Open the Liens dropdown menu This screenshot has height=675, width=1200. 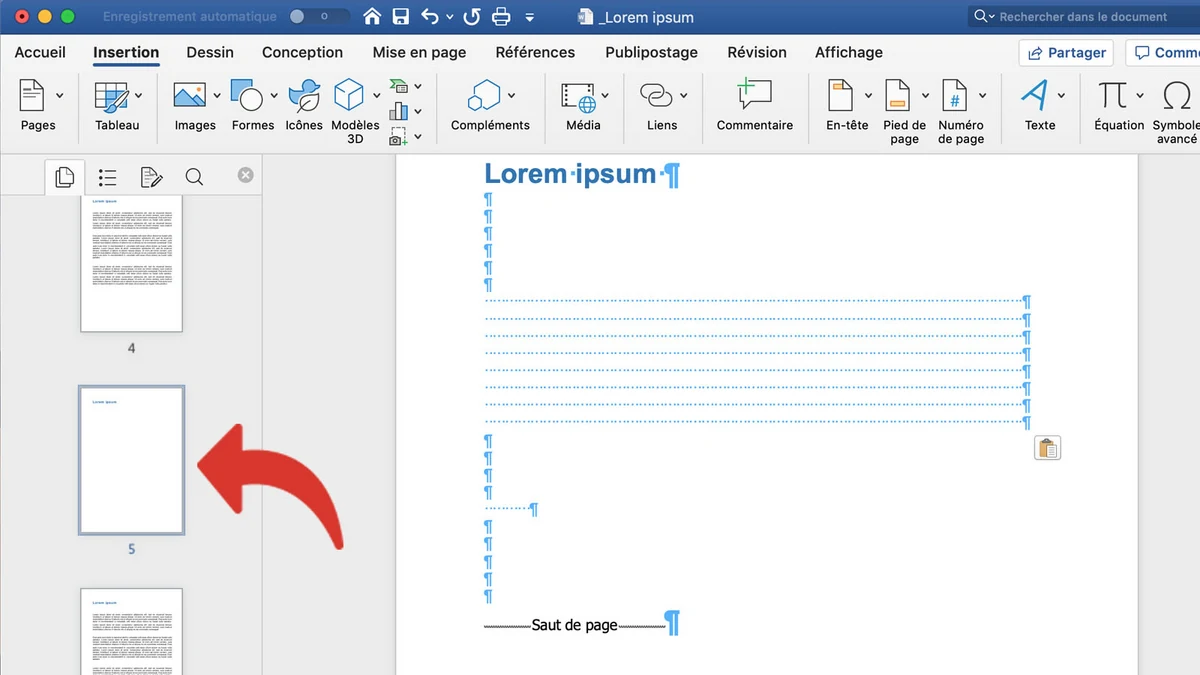click(684, 96)
